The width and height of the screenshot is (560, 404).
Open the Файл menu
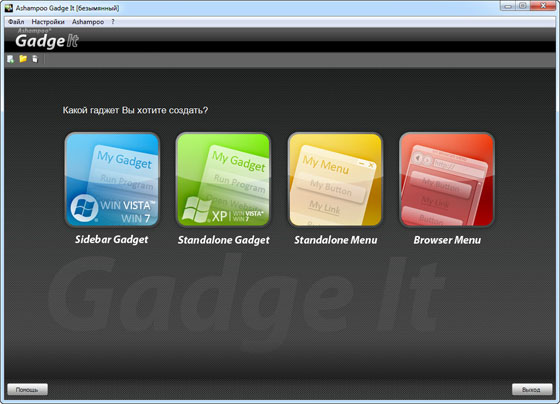pos(16,22)
